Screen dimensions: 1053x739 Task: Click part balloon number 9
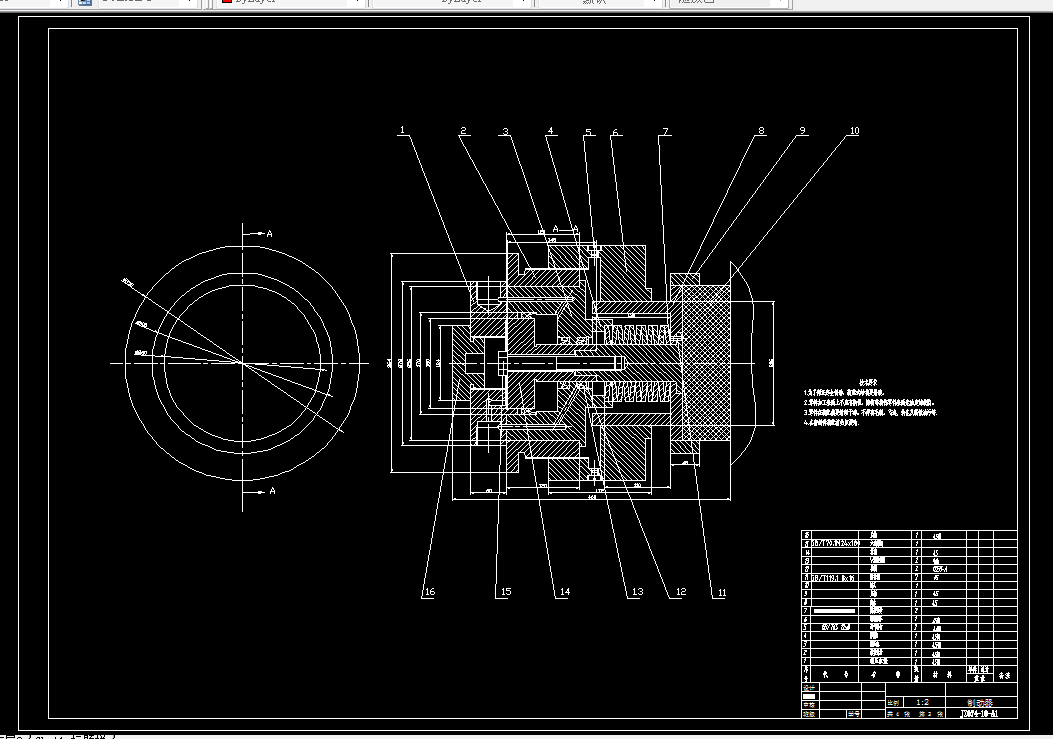803,130
